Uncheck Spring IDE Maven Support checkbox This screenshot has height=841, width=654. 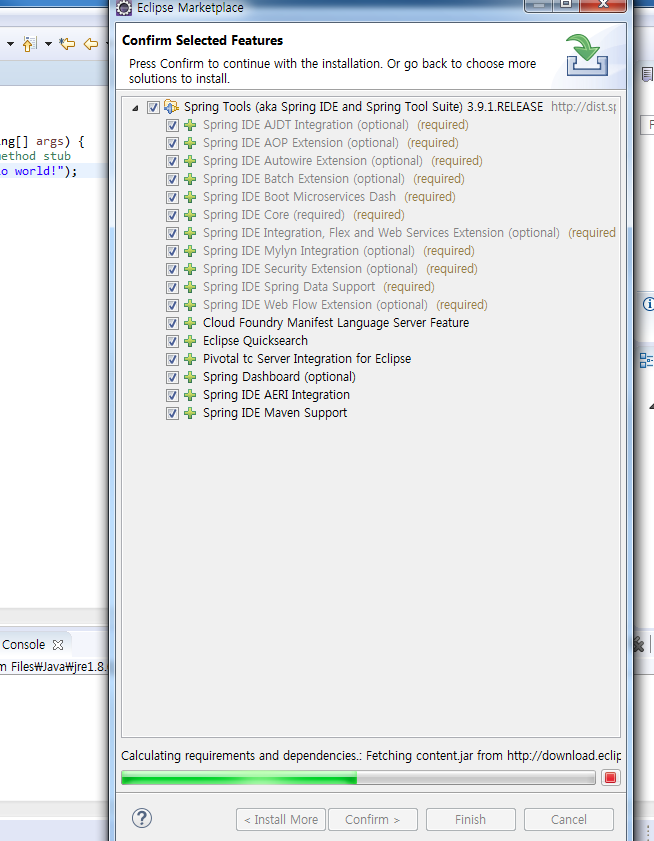coord(172,414)
